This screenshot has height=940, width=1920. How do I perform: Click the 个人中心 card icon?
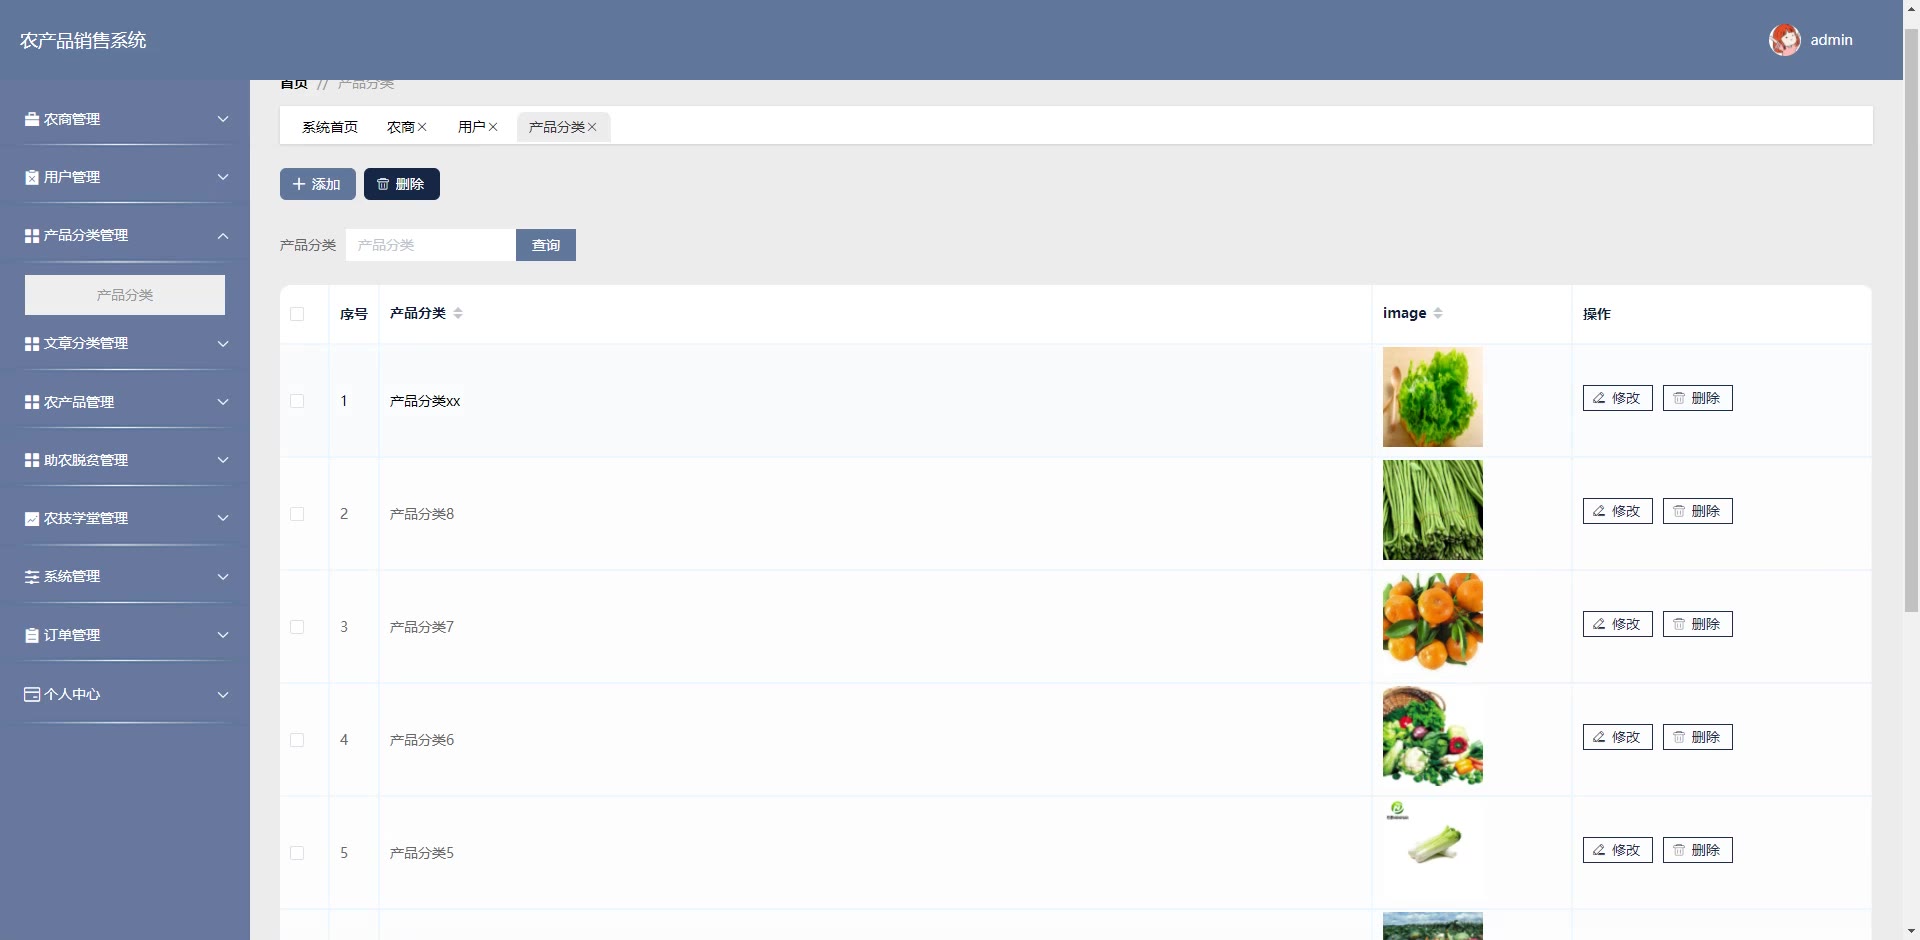click(x=32, y=694)
